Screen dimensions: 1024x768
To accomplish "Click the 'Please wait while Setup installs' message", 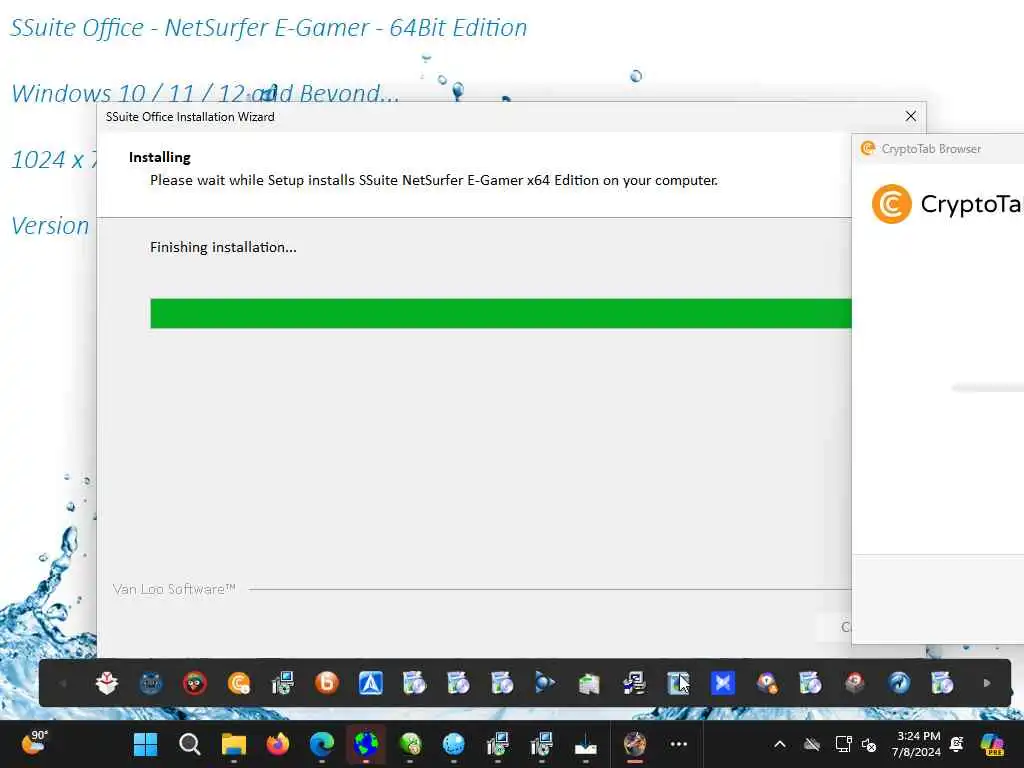I will (434, 180).
